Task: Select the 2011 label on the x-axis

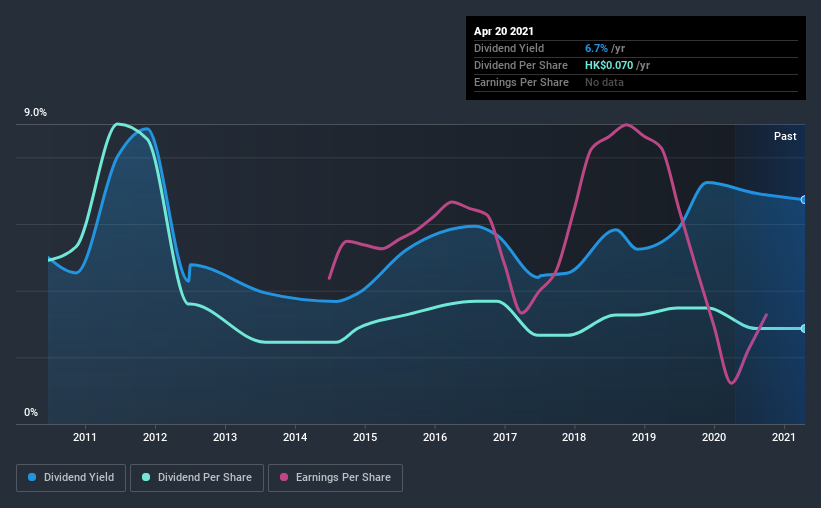Action: click(x=85, y=437)
